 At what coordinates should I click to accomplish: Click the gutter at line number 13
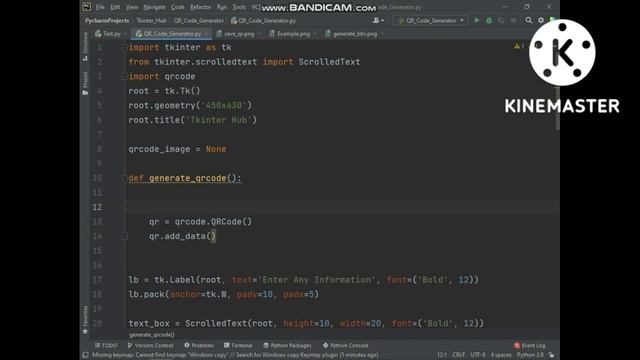(x=97, y=222)
